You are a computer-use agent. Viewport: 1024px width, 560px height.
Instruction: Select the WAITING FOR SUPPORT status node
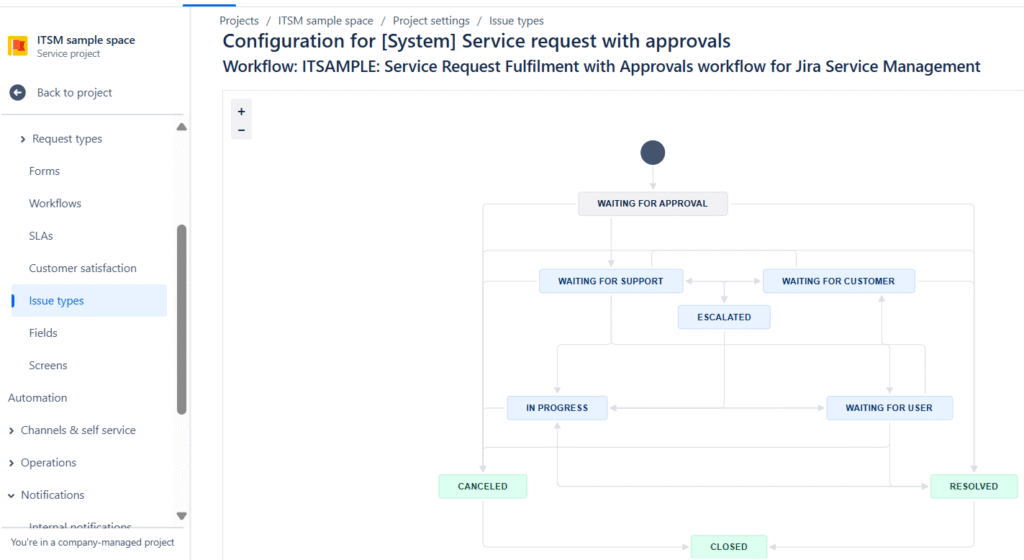click(611, 281)
